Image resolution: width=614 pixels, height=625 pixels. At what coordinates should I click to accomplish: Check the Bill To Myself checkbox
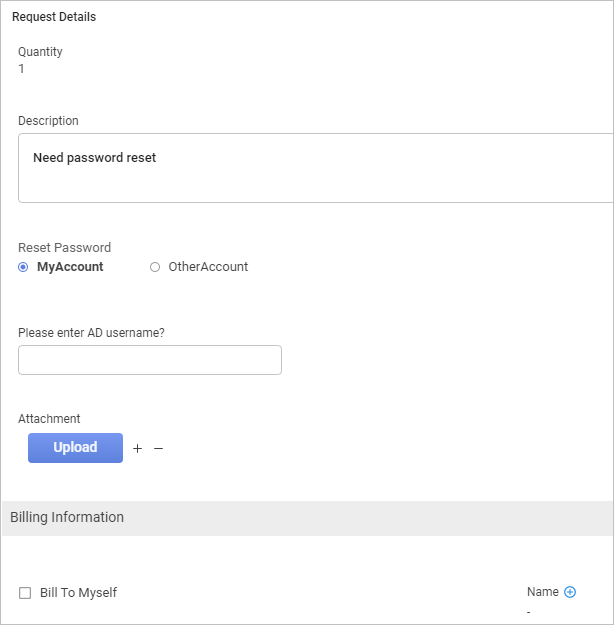pos(25,593)
